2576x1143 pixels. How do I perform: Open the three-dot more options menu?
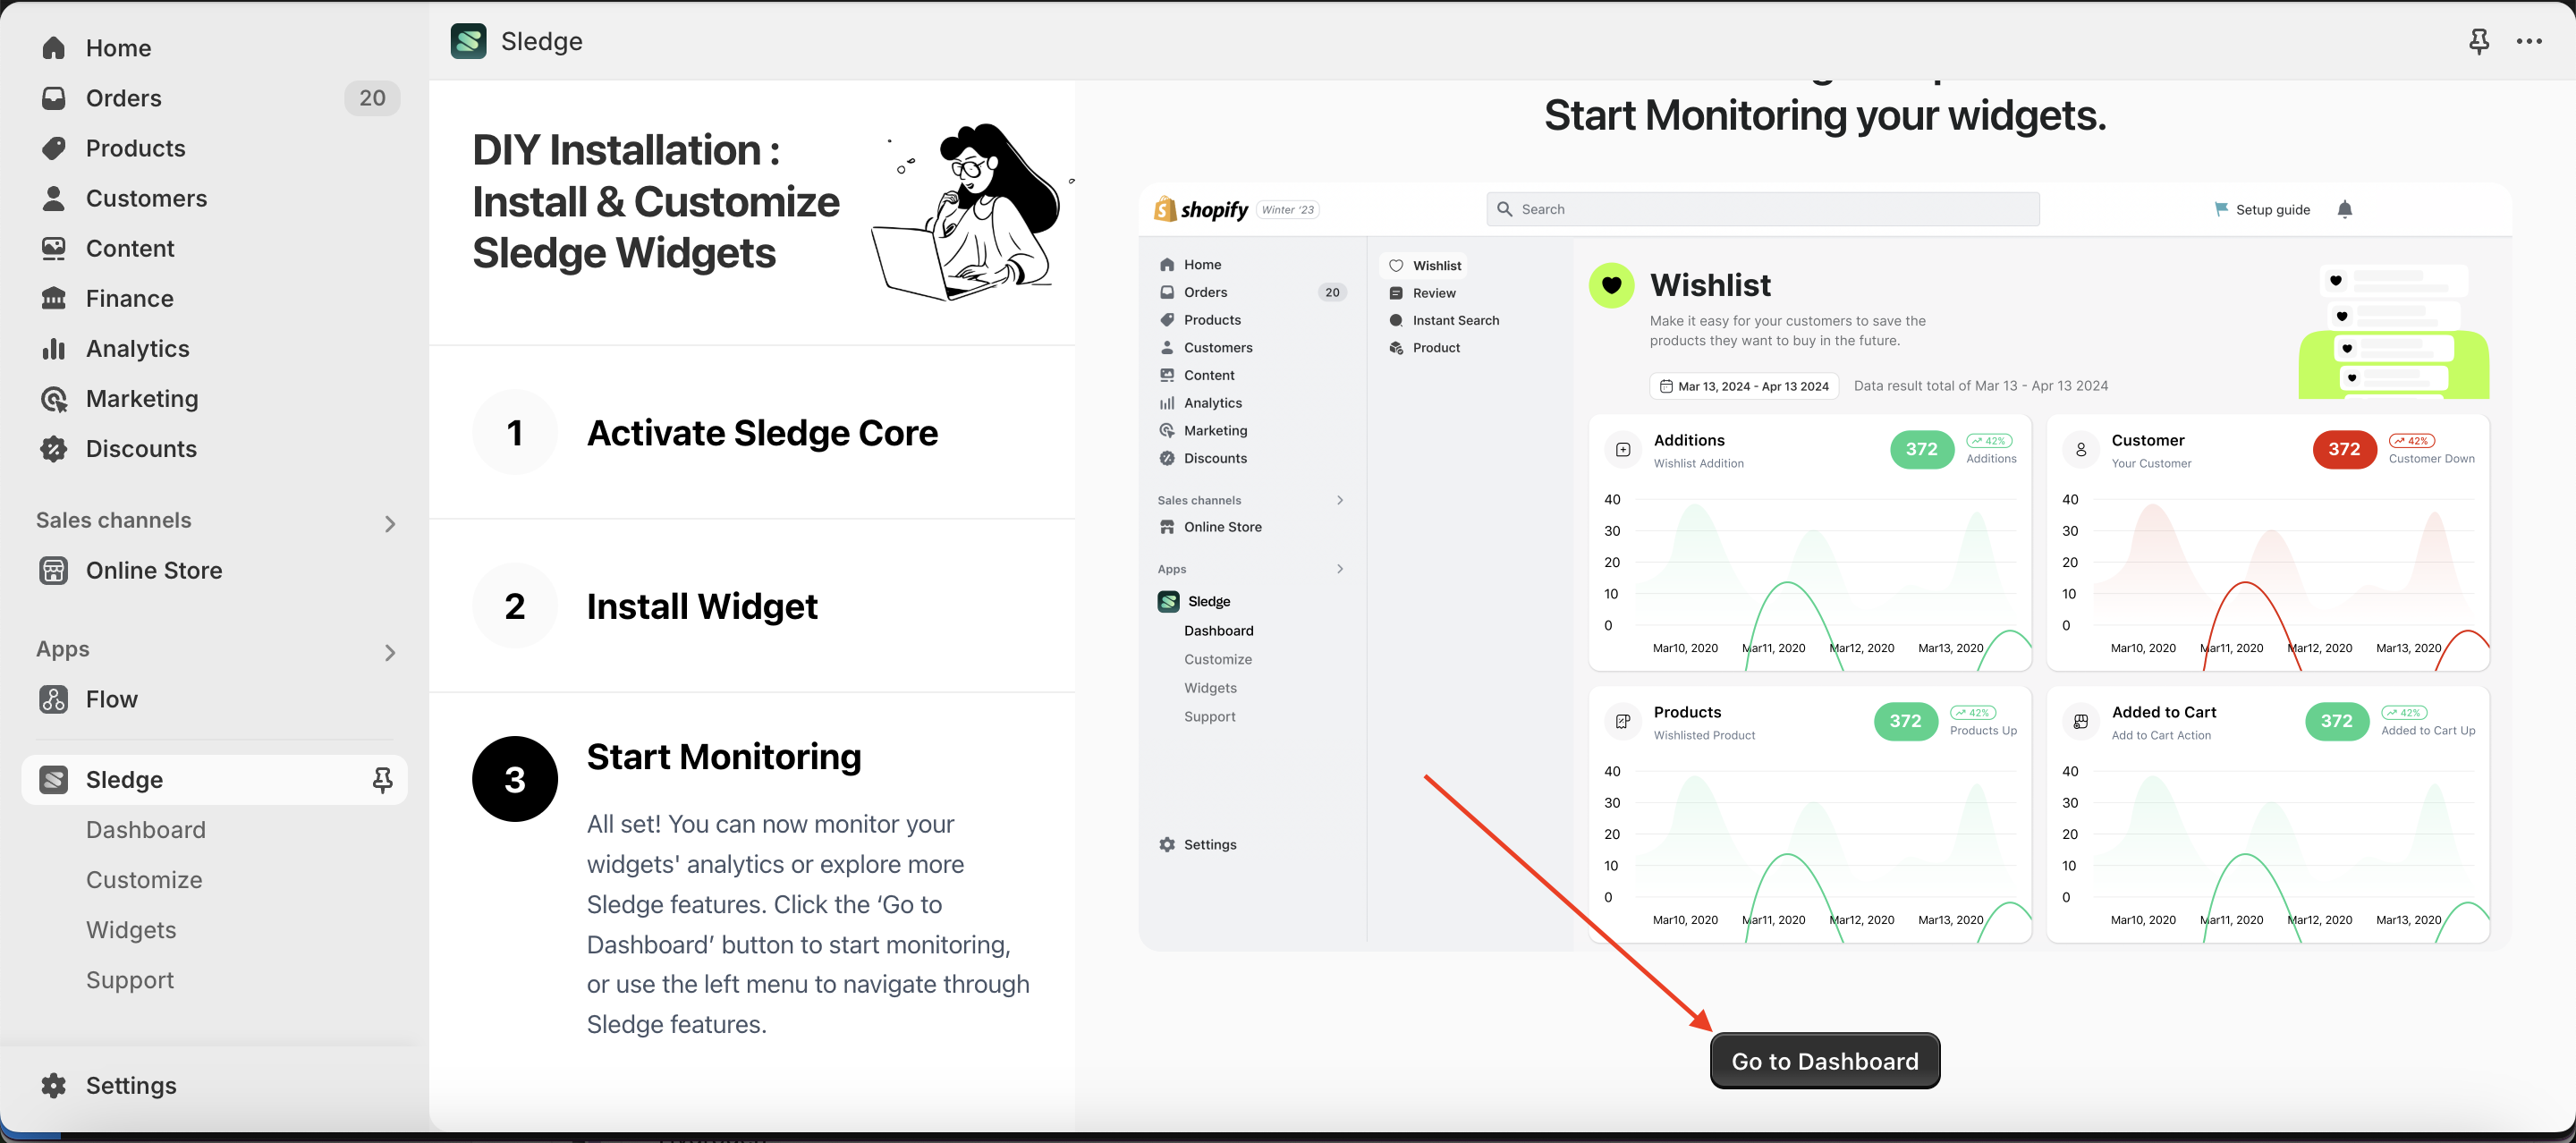pyautogui.click(x=2529, y=42)
